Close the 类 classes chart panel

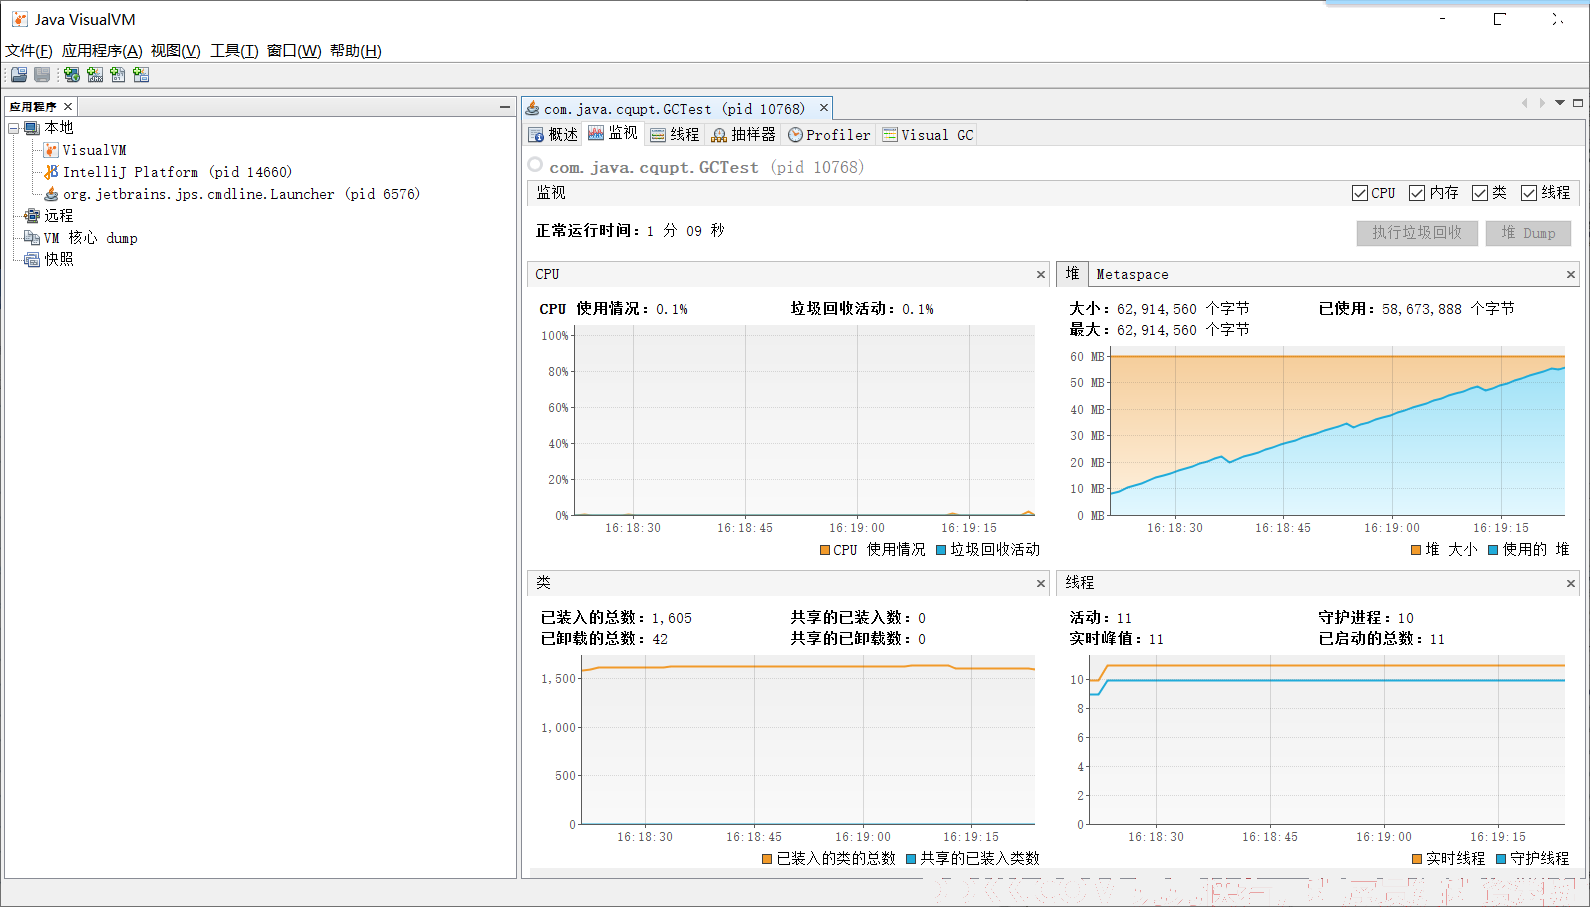[1041, 583]
